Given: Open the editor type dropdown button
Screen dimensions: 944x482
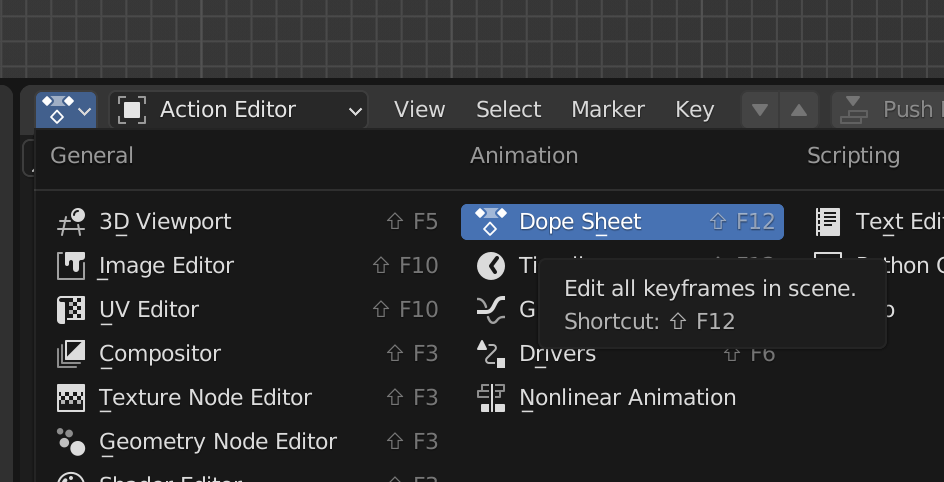Looking at the screenshot, I should (66, 110).
